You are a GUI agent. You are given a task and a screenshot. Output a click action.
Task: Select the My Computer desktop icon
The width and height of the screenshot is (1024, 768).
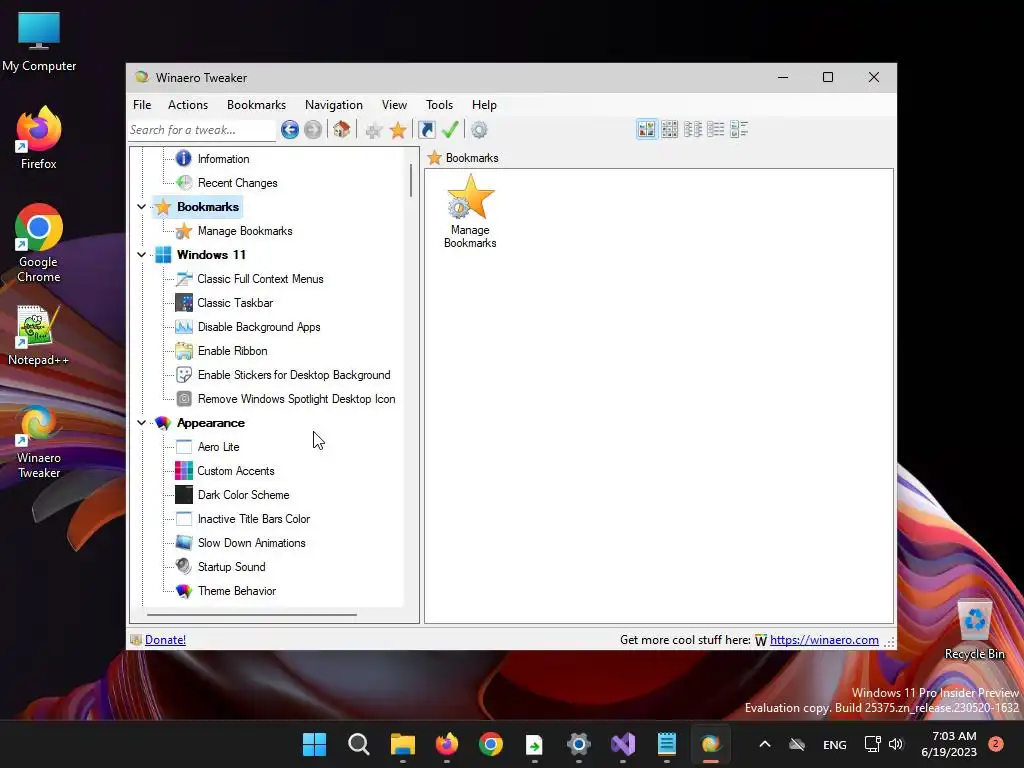[39, 42]
